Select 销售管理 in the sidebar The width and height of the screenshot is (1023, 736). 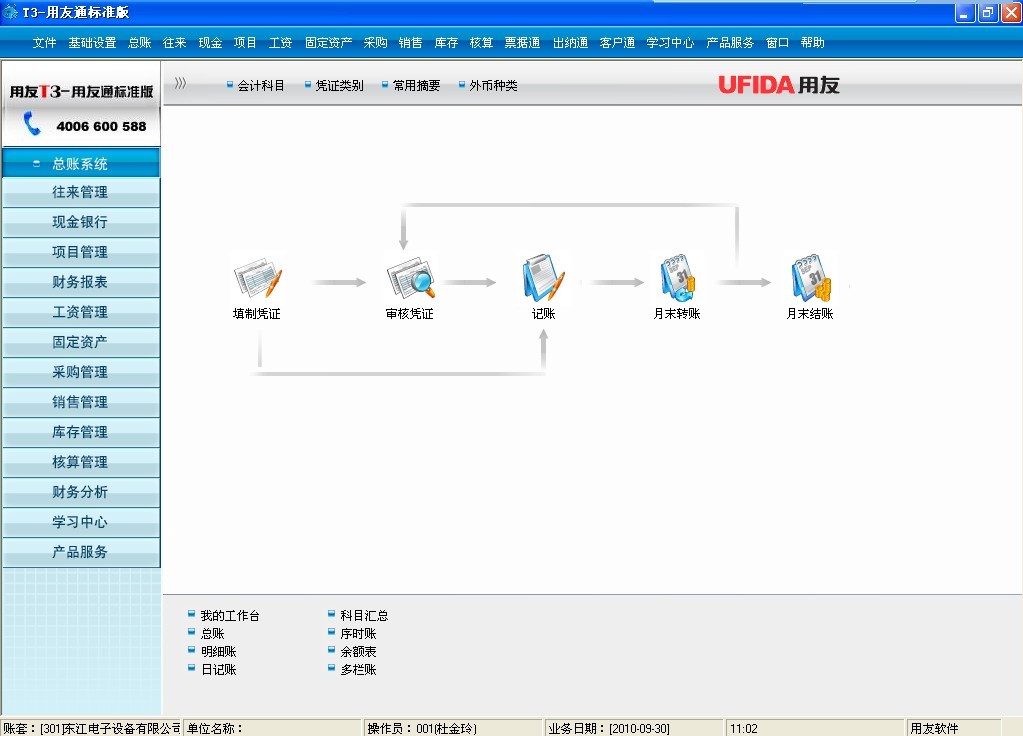[81, 403]
